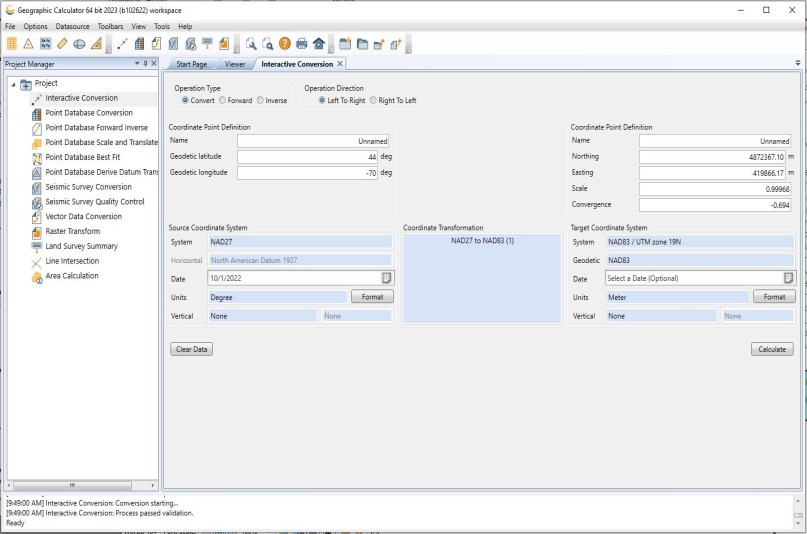Select Raster Transform in Project Manager

pyautogui.click(x=72, y=231)
